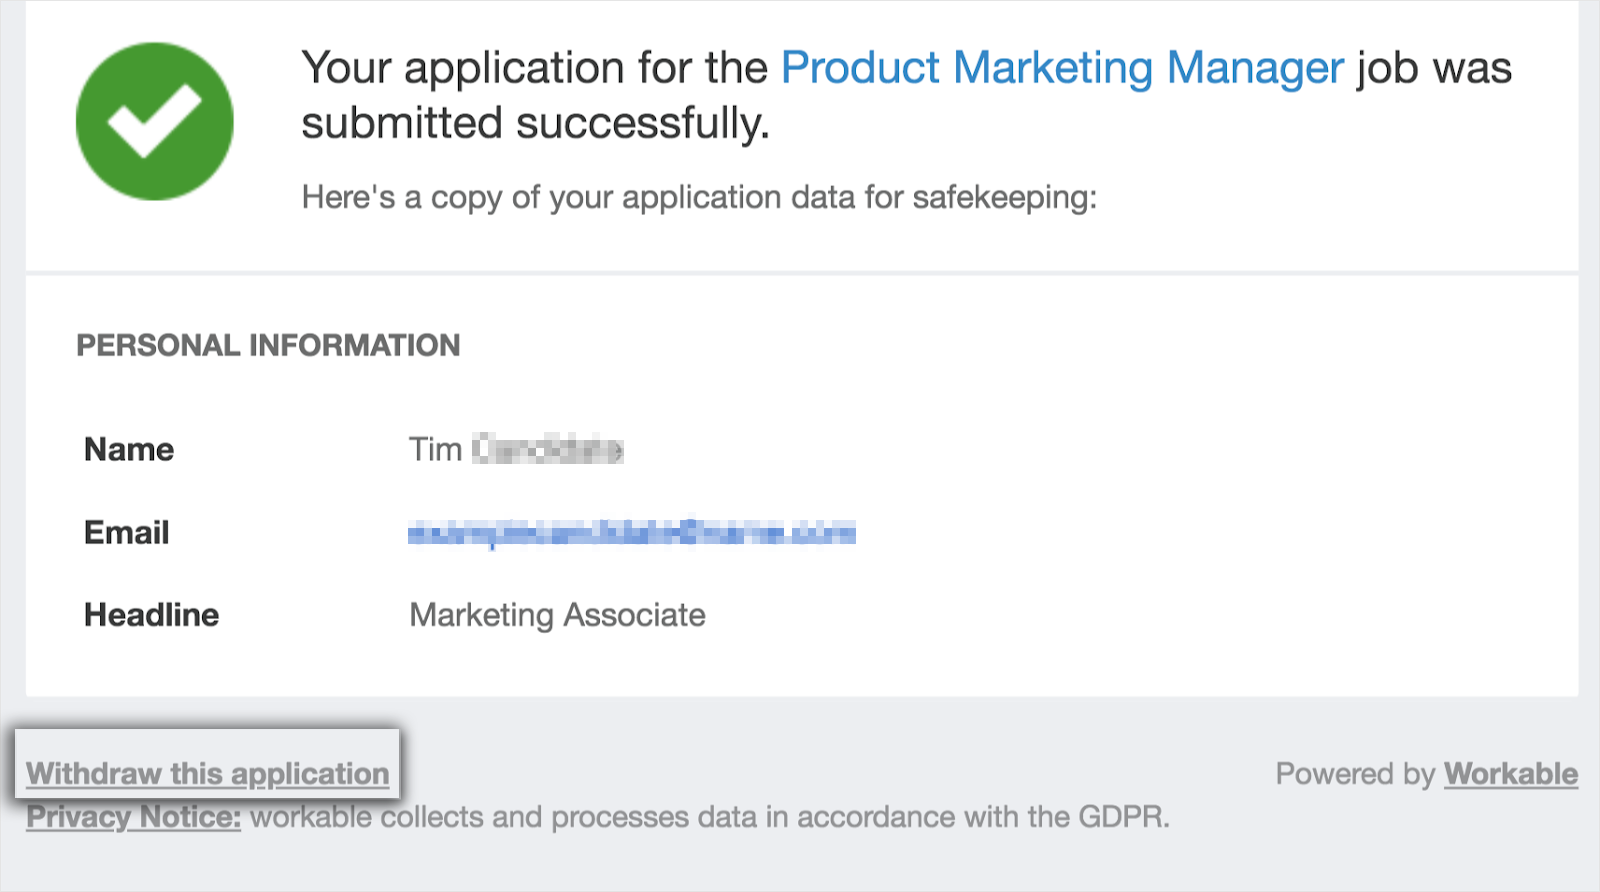Open the Privacy Notice link

pos(133,817)
